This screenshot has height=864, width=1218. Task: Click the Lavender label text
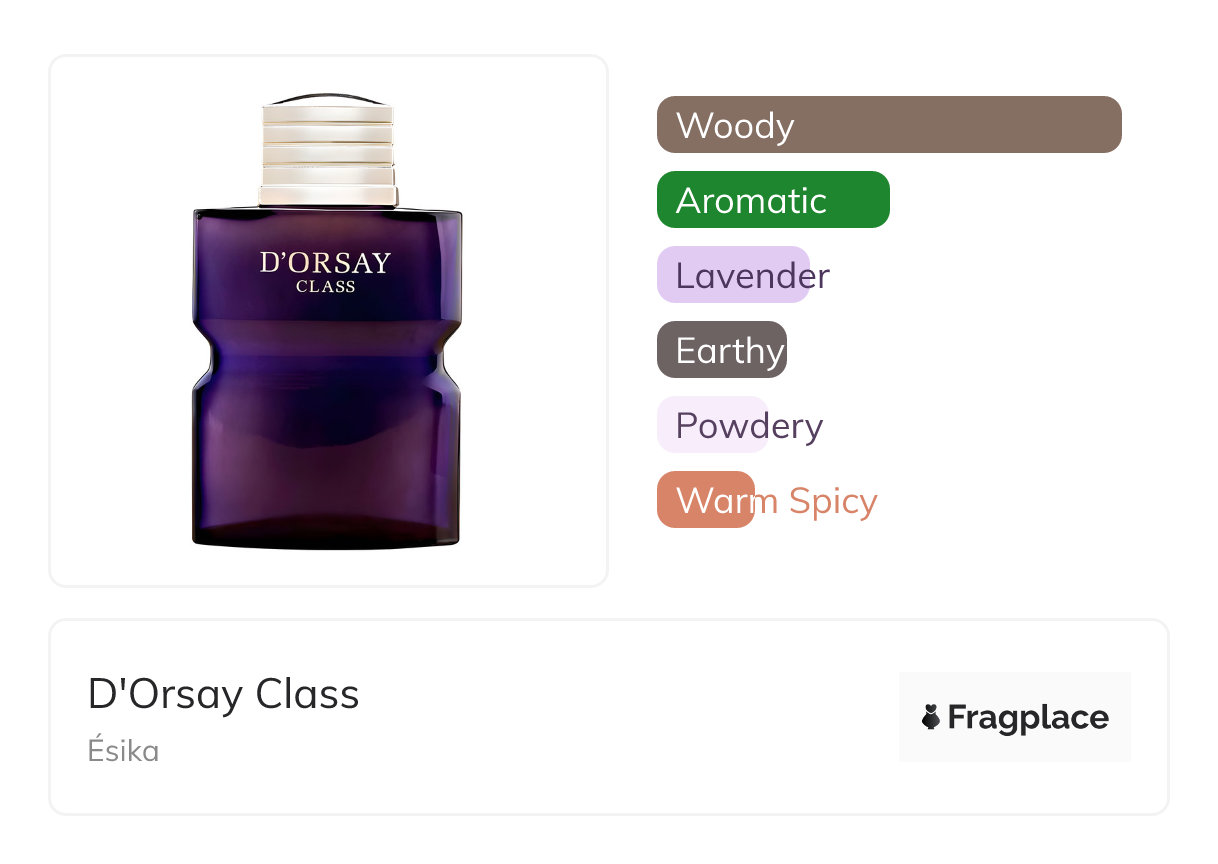point(753,276)
